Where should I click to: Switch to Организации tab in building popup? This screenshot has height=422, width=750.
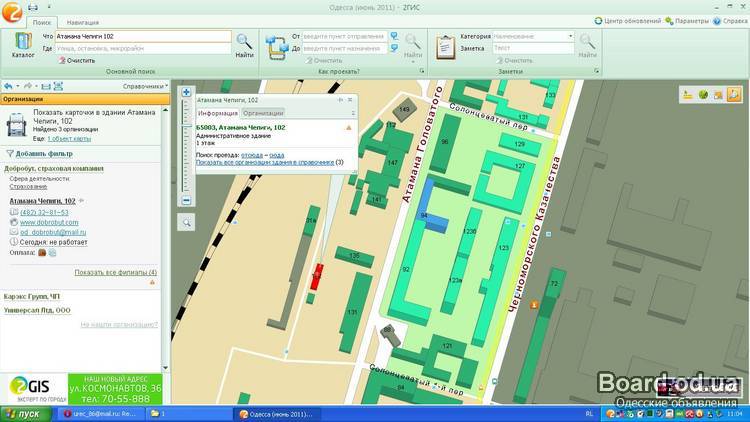(263, 113)
